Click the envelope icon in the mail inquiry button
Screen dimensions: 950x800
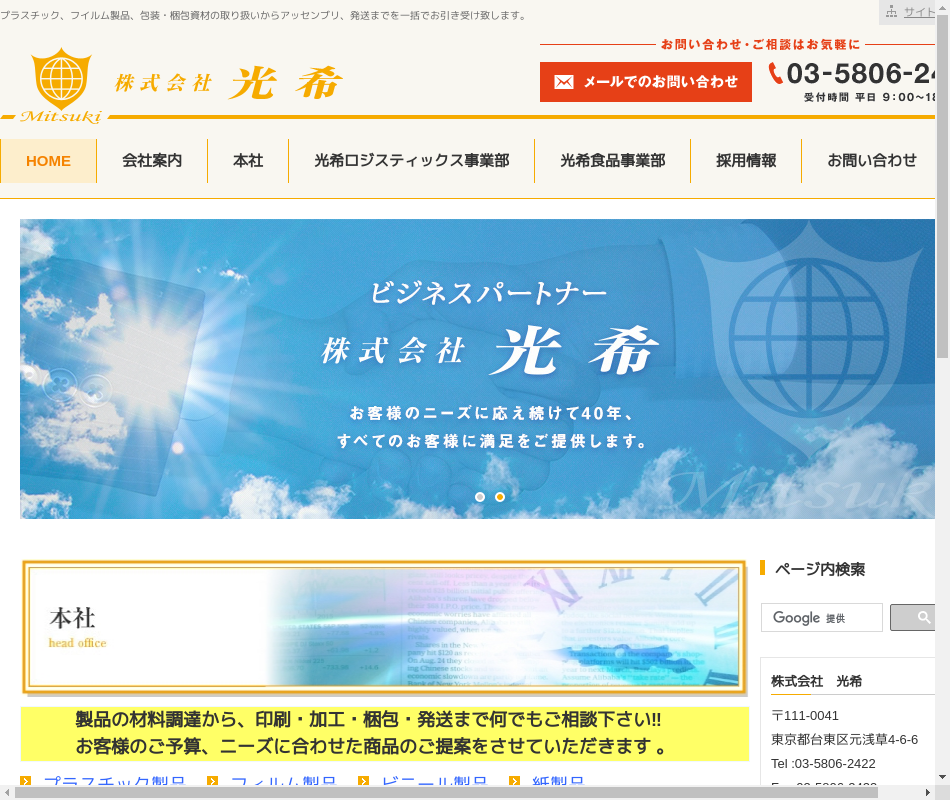564,82
